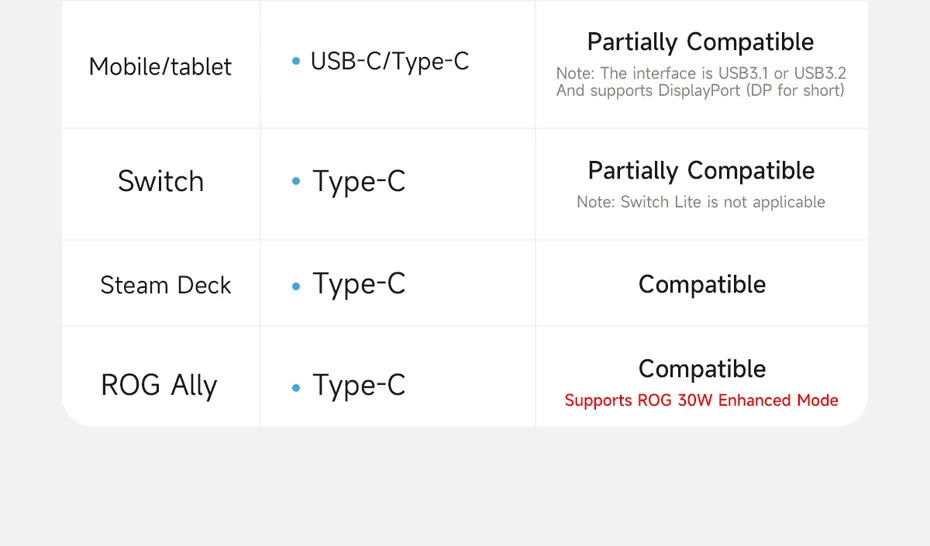Click the blue bullet beside USB-C/Type-C
This screenshot has width=930, height=546.
[x=296, y=62]
